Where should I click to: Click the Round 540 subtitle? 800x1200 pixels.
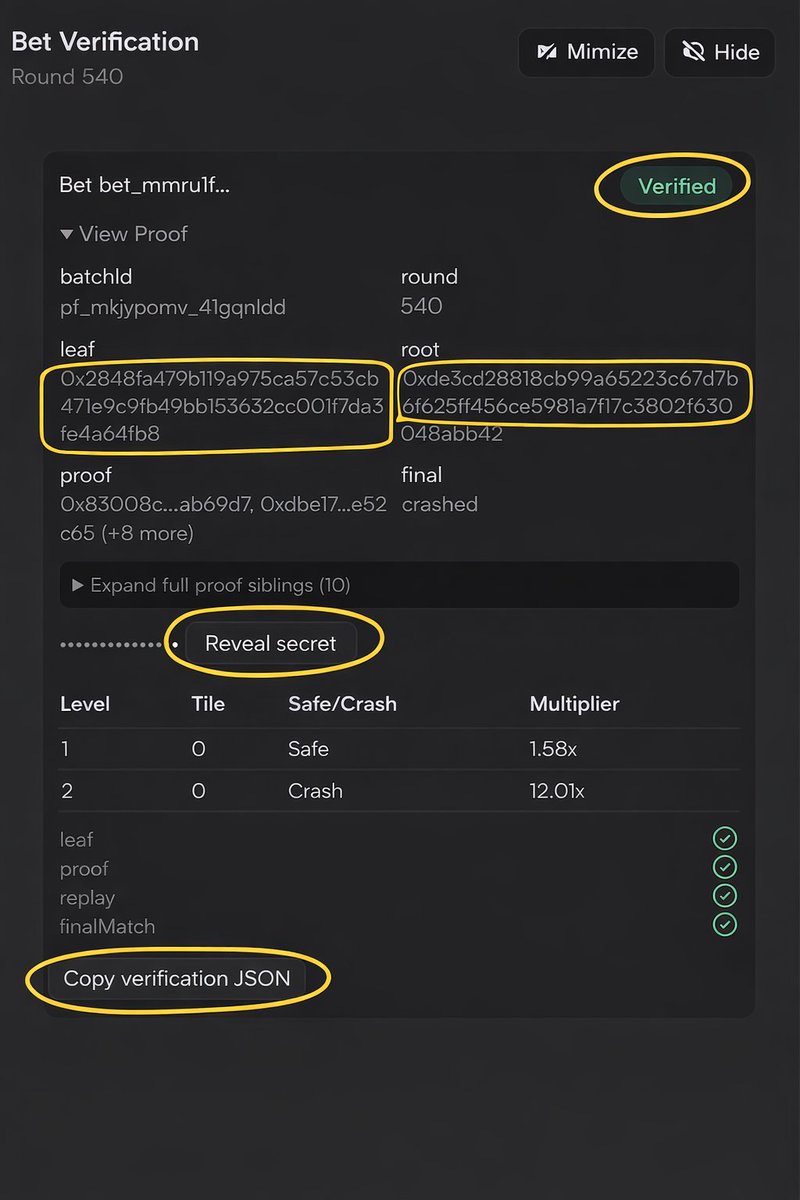(67, 76)
